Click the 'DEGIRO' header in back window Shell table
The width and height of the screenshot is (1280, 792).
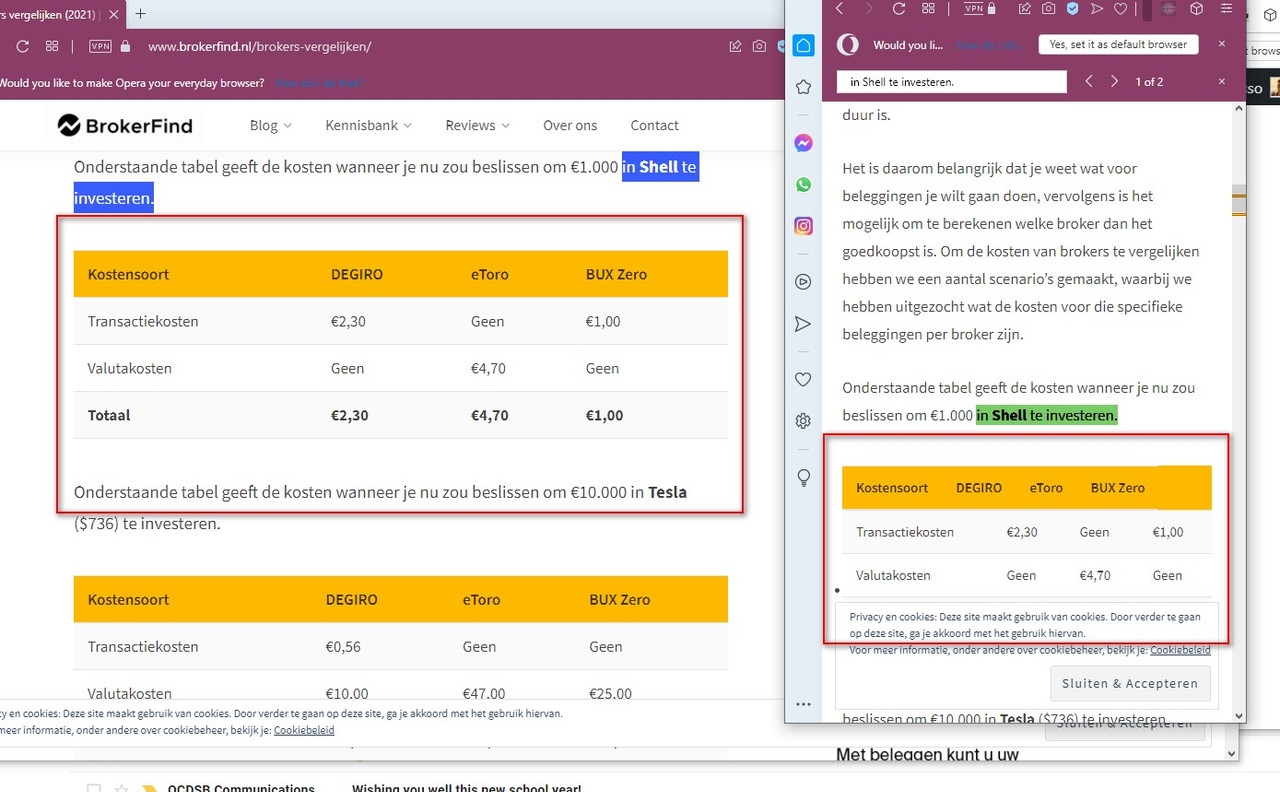(x=357, y=274)
